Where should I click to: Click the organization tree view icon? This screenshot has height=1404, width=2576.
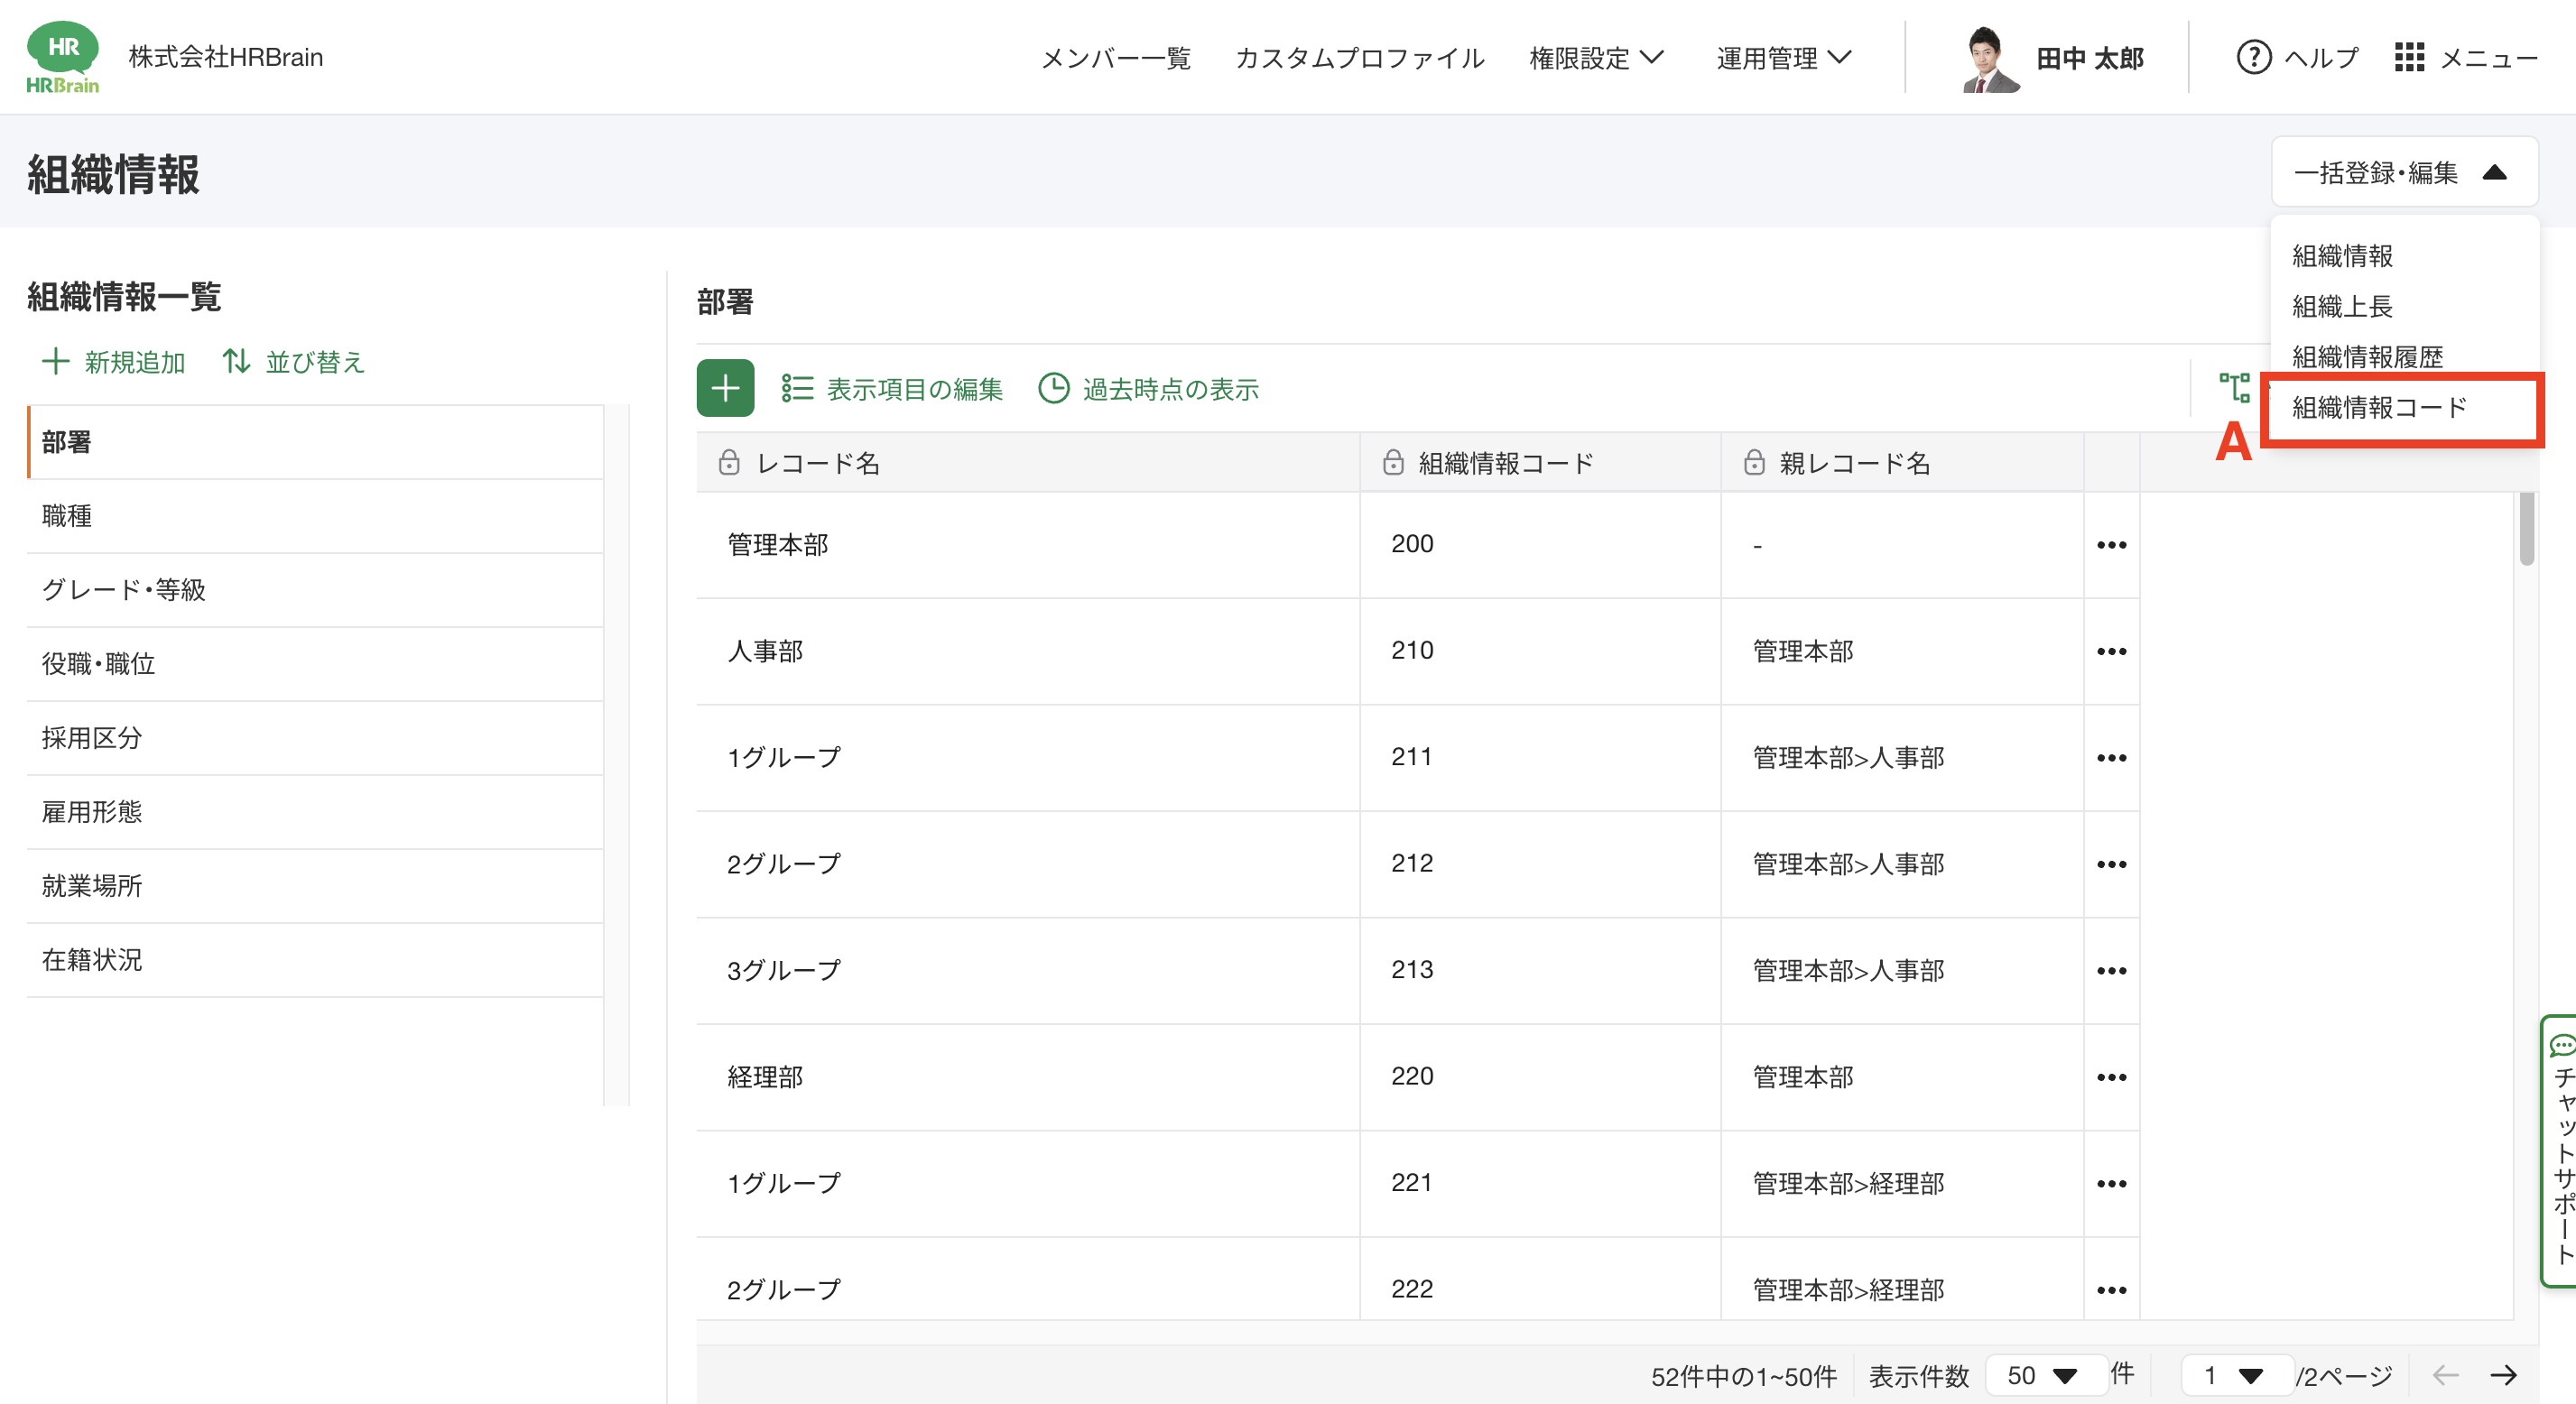2234,388
